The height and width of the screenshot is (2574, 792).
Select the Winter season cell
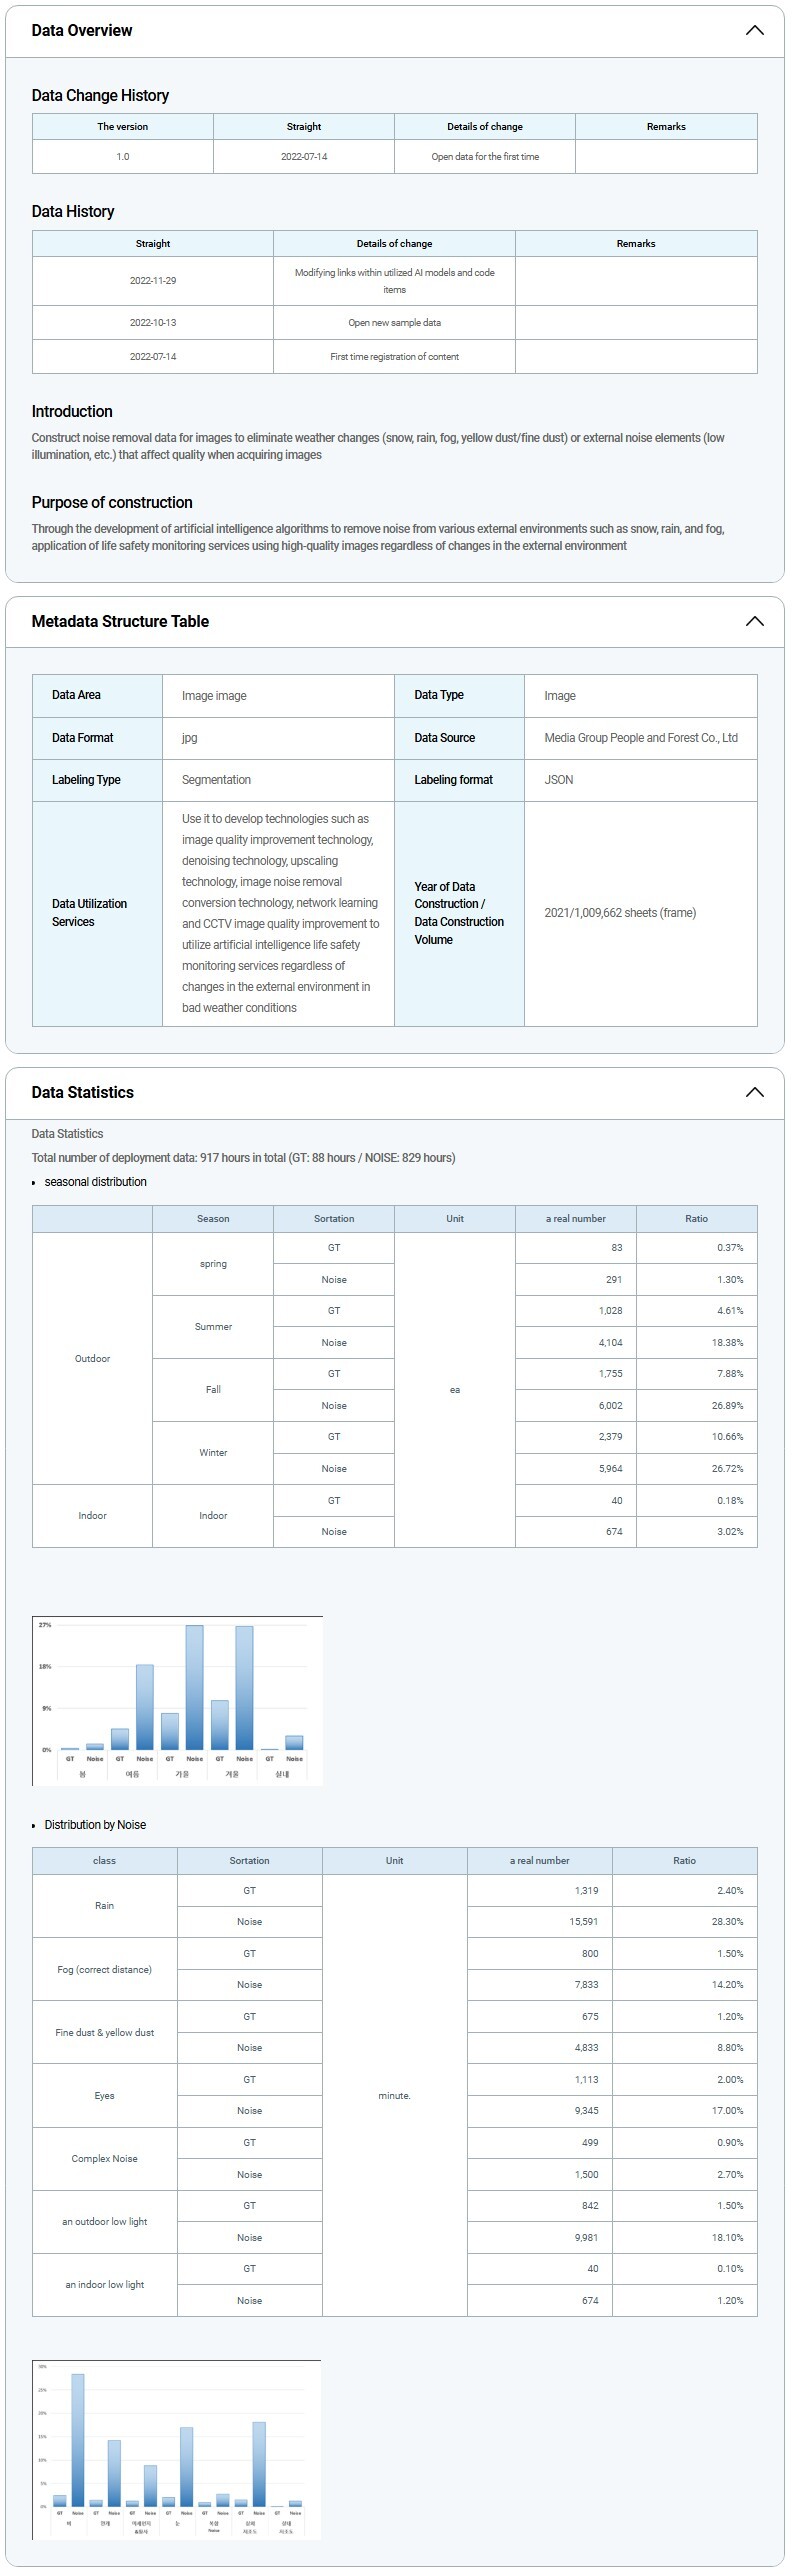pos(213,1453)
